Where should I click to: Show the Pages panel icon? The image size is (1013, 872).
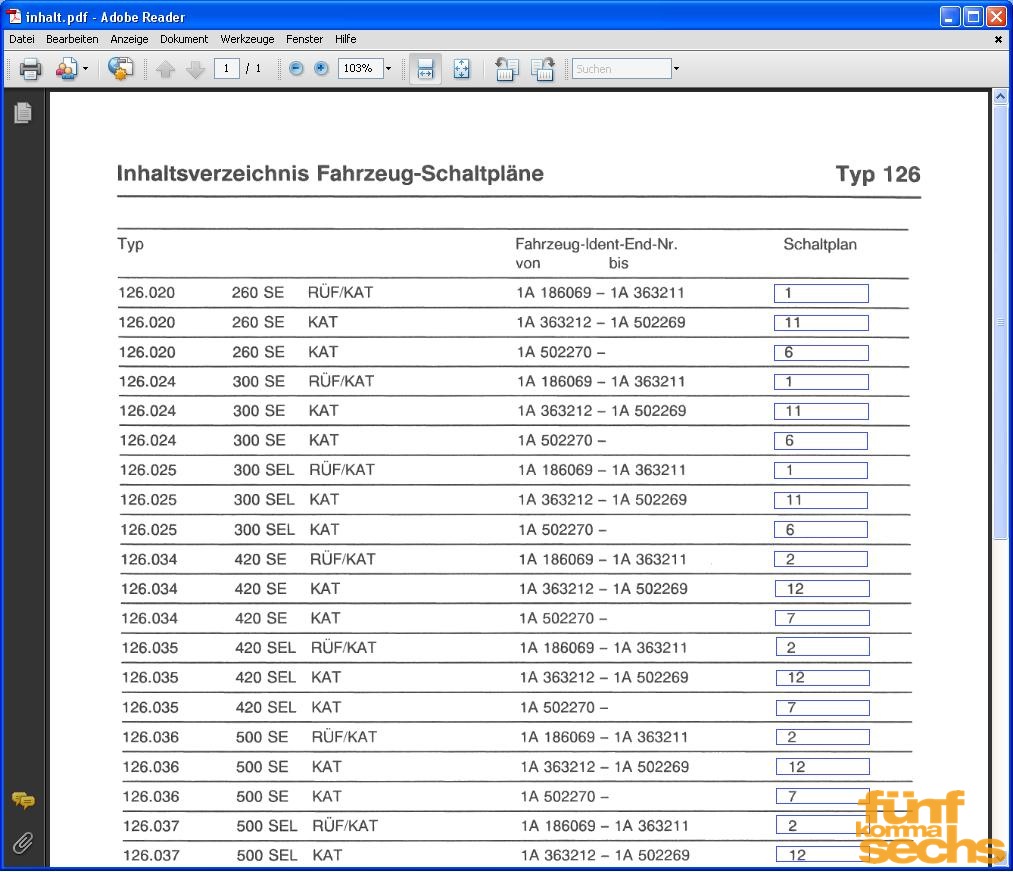pos(23,113)
